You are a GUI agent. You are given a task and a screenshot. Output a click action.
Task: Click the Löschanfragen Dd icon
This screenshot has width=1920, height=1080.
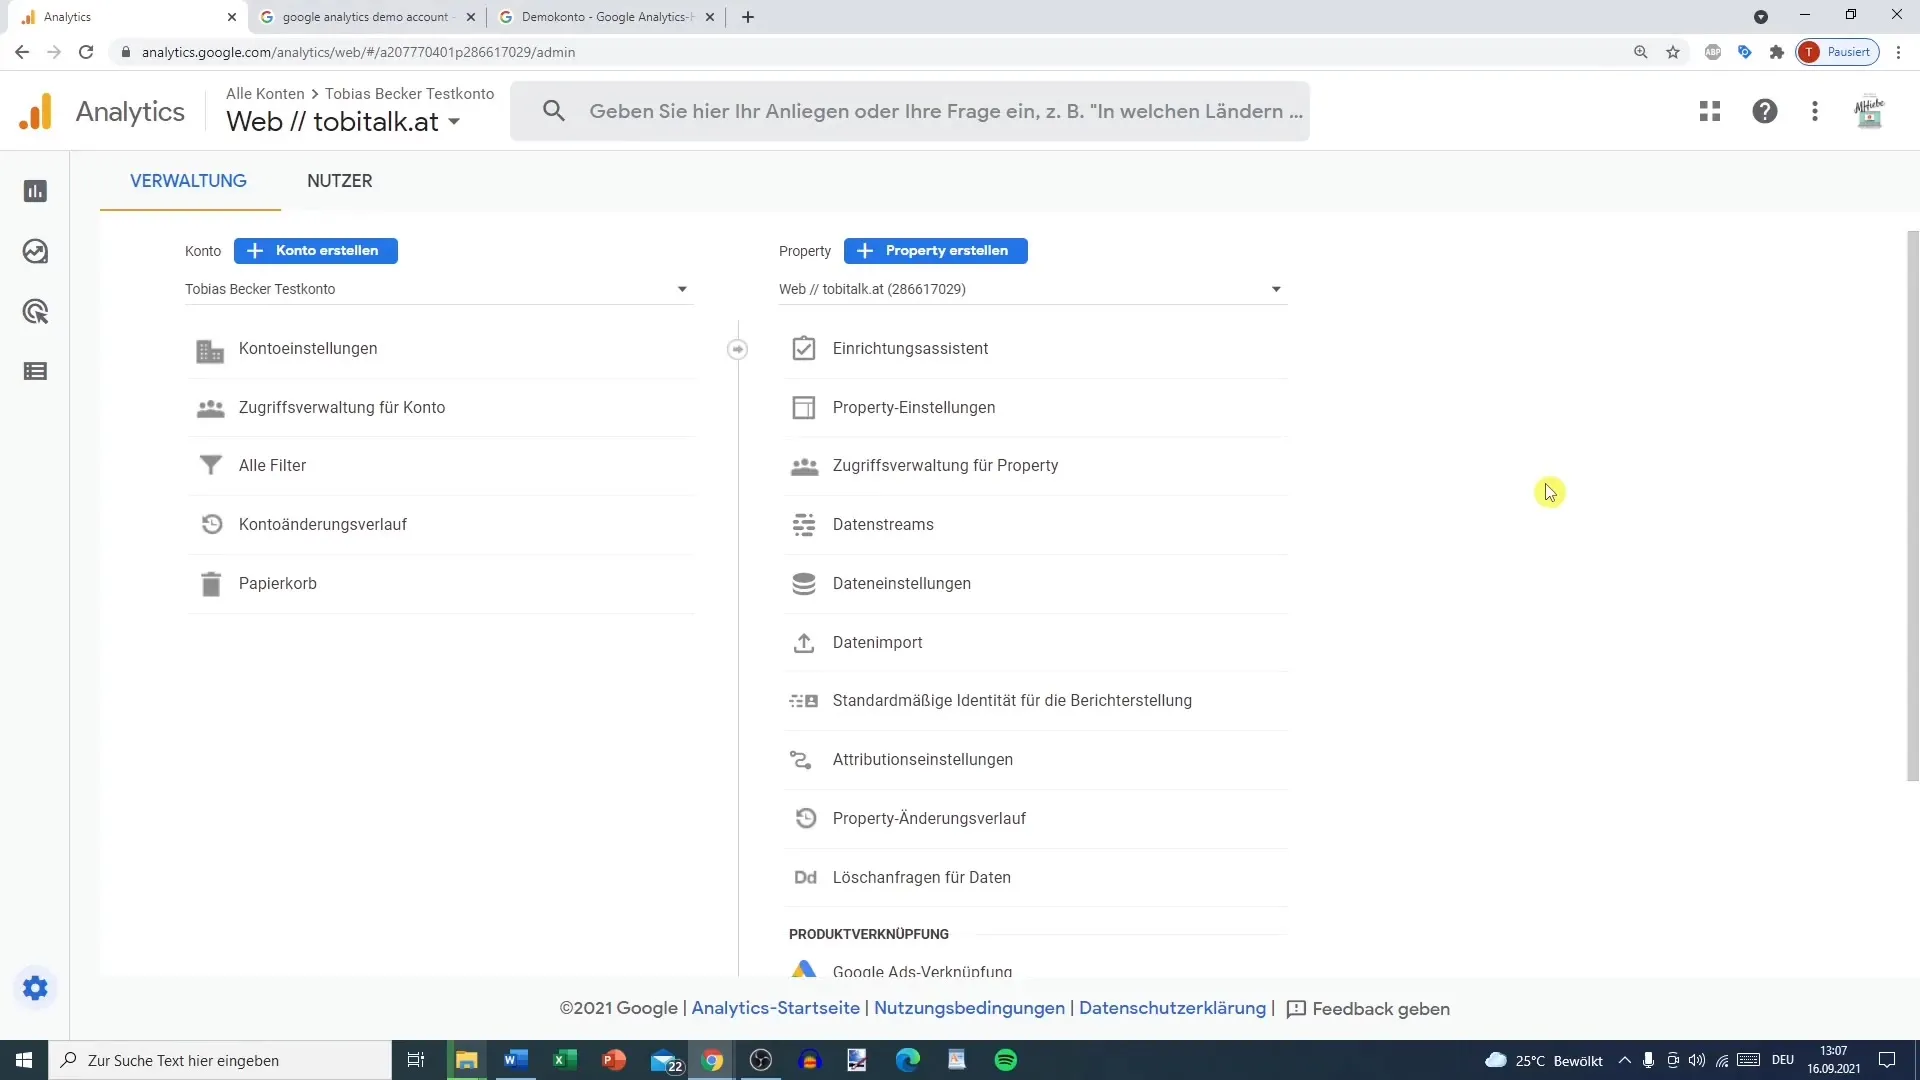point(805,877)
